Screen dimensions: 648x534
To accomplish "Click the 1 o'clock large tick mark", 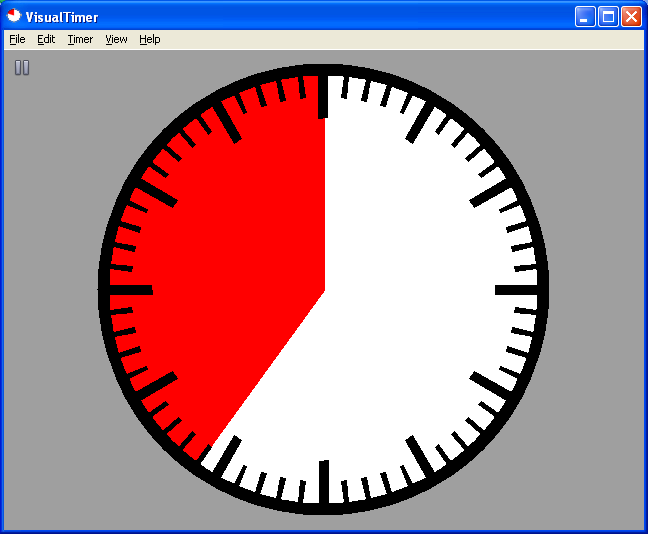I will pos(420,123).
